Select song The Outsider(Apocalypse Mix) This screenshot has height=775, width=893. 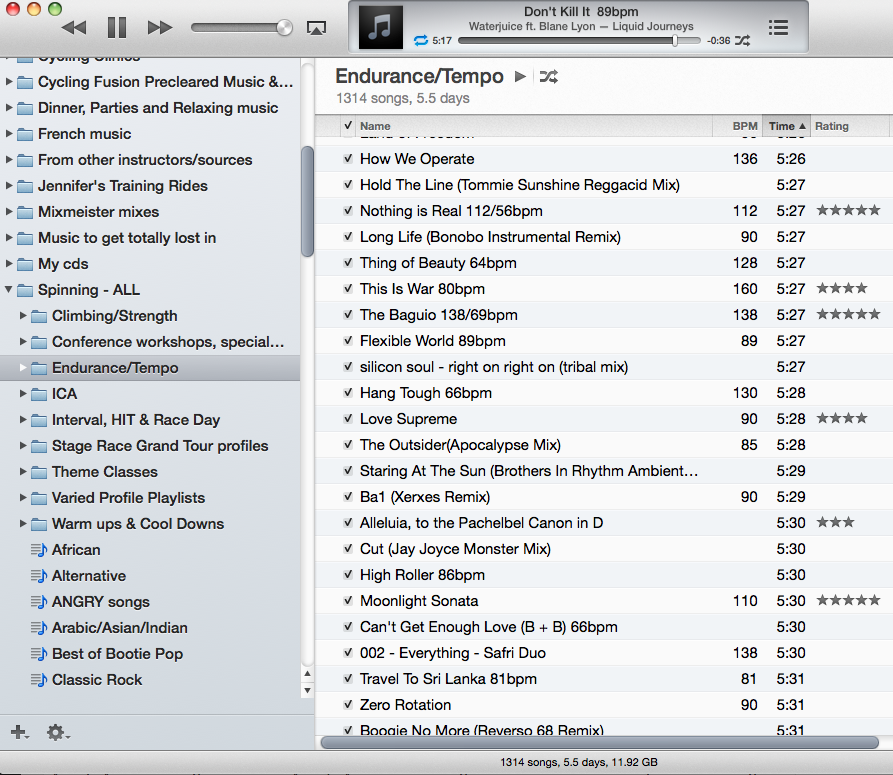460,445
